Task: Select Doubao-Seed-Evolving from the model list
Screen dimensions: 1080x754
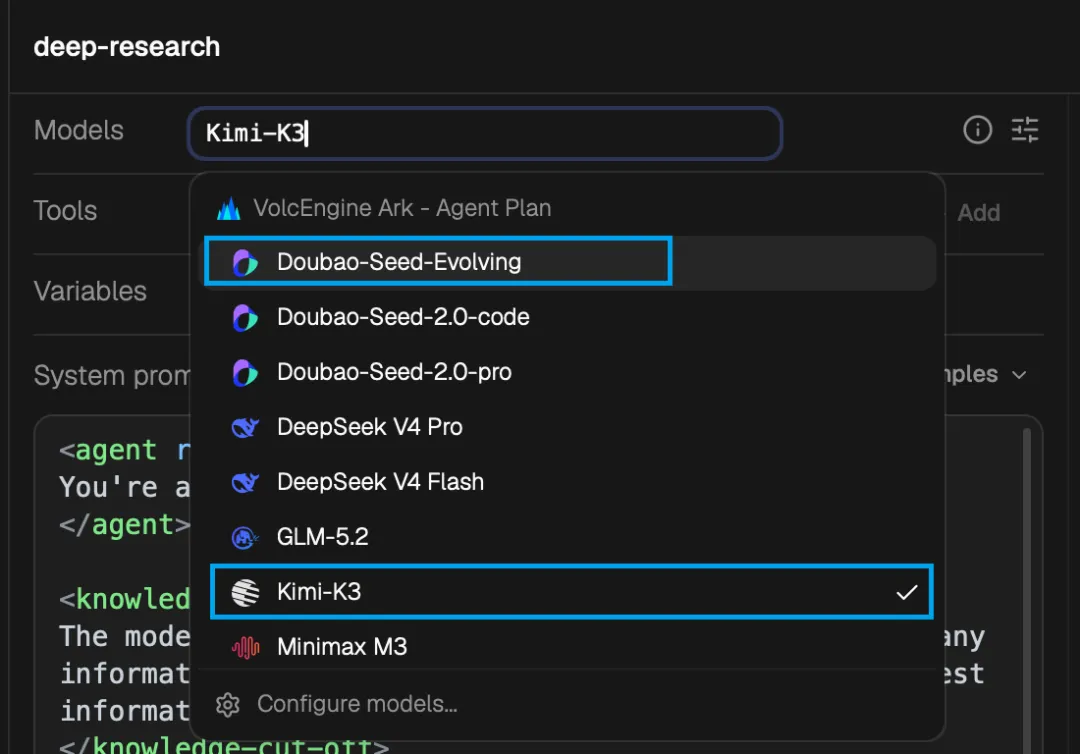Action: 570,262
